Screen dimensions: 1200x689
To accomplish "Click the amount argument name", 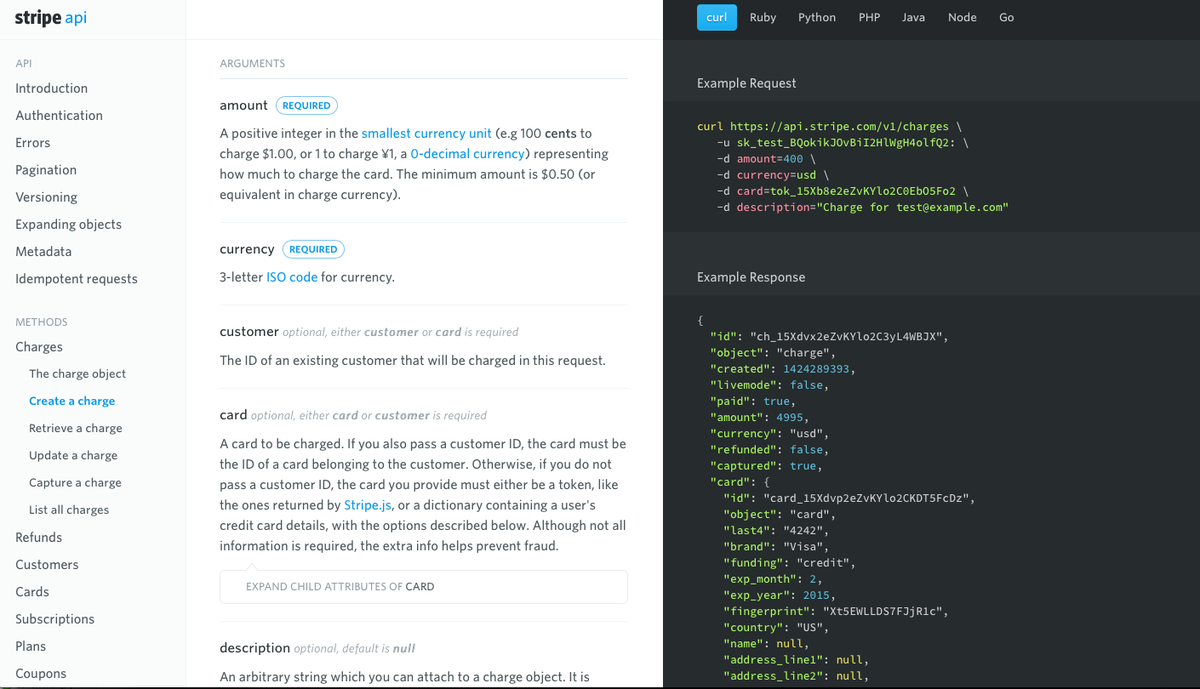I will [x=244, y=105].
